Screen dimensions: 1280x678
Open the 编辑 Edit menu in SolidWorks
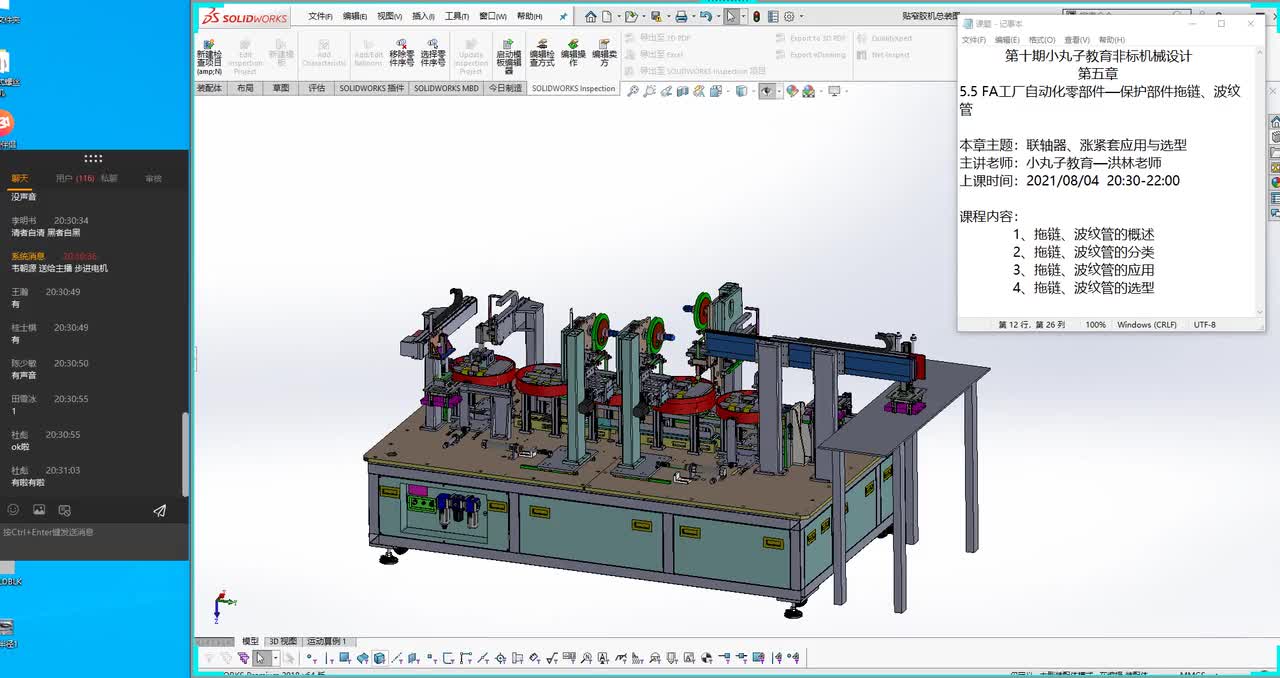(x=355, y=17)
